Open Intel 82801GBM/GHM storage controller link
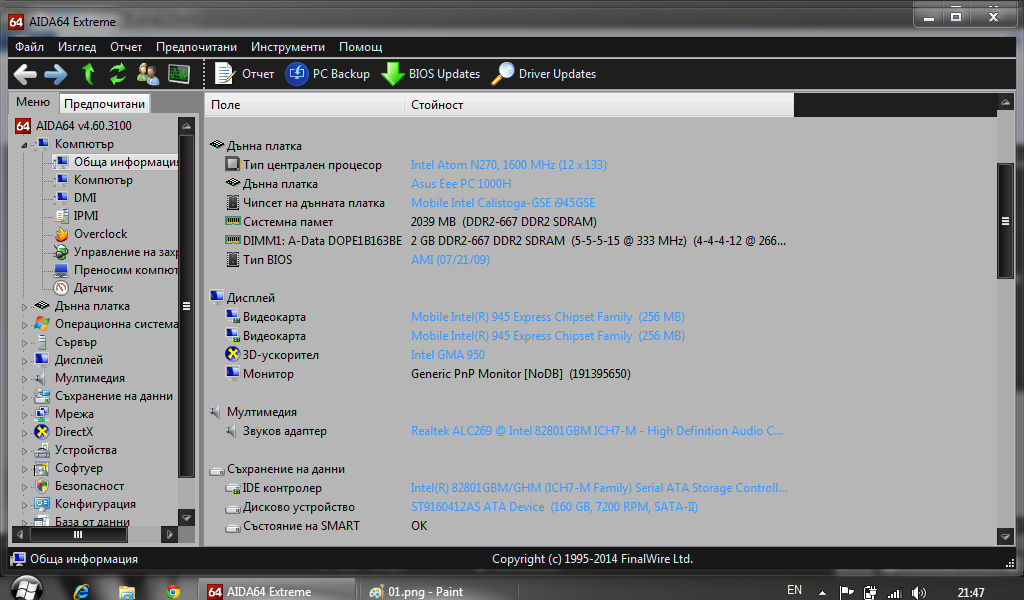1024x600 pixels. tap(599, 488)
